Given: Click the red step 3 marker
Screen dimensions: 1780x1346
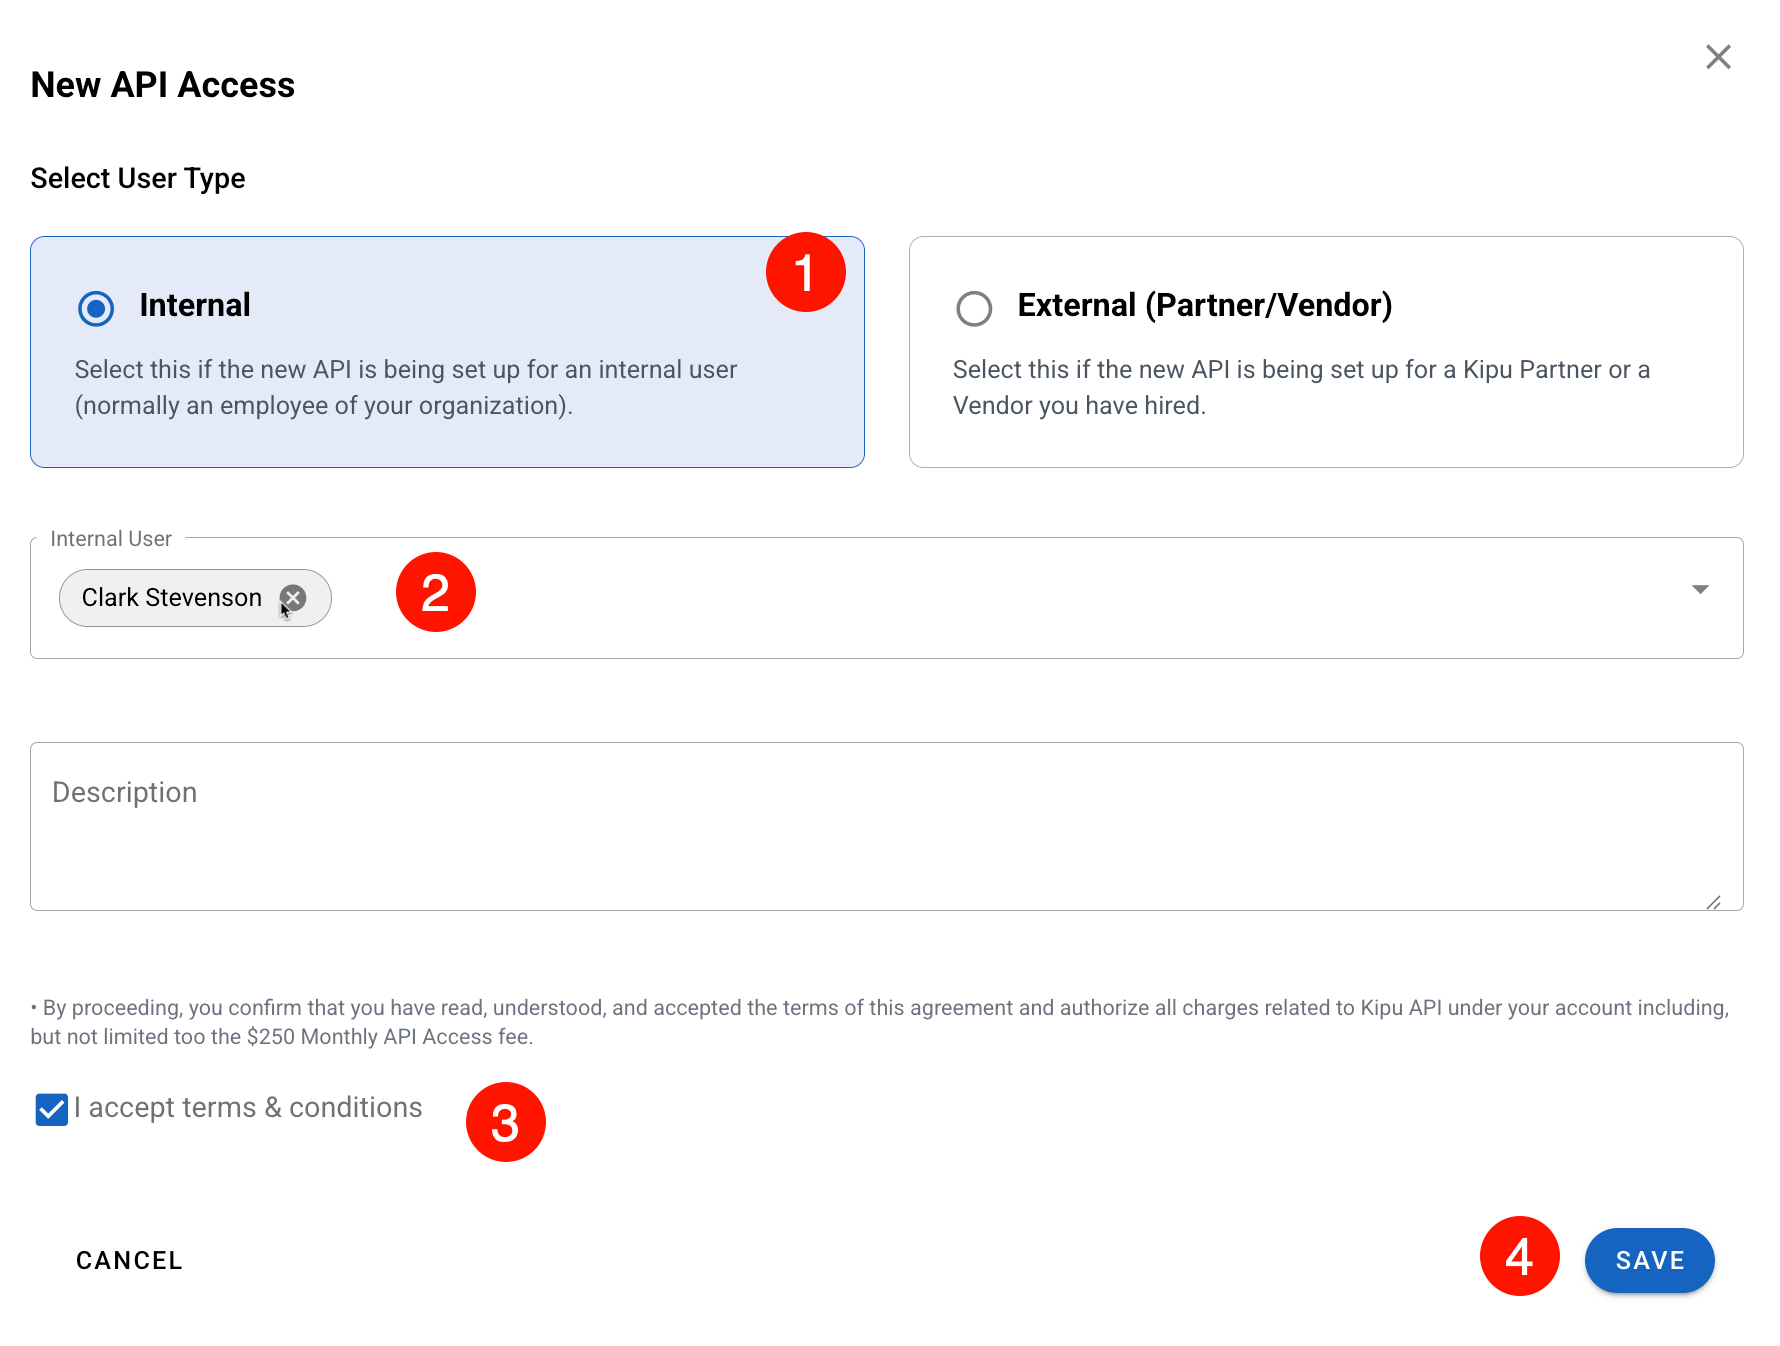Looking at the screenshot, I should coord(505,1122).
